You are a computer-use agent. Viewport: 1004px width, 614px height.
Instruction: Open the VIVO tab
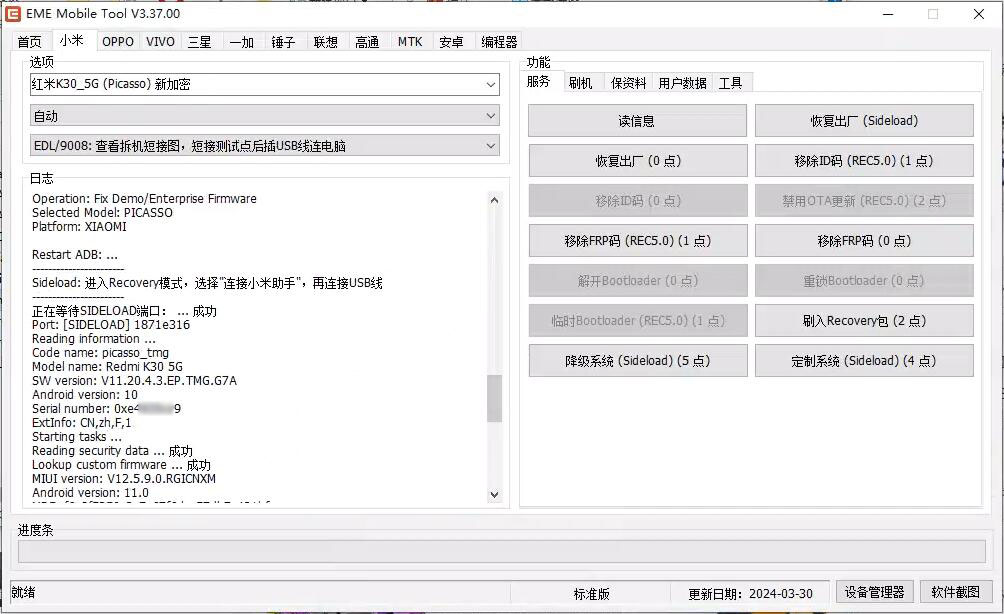coord(160,42)
